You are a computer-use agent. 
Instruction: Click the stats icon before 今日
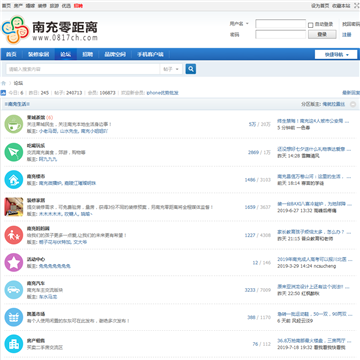point(3,93)
